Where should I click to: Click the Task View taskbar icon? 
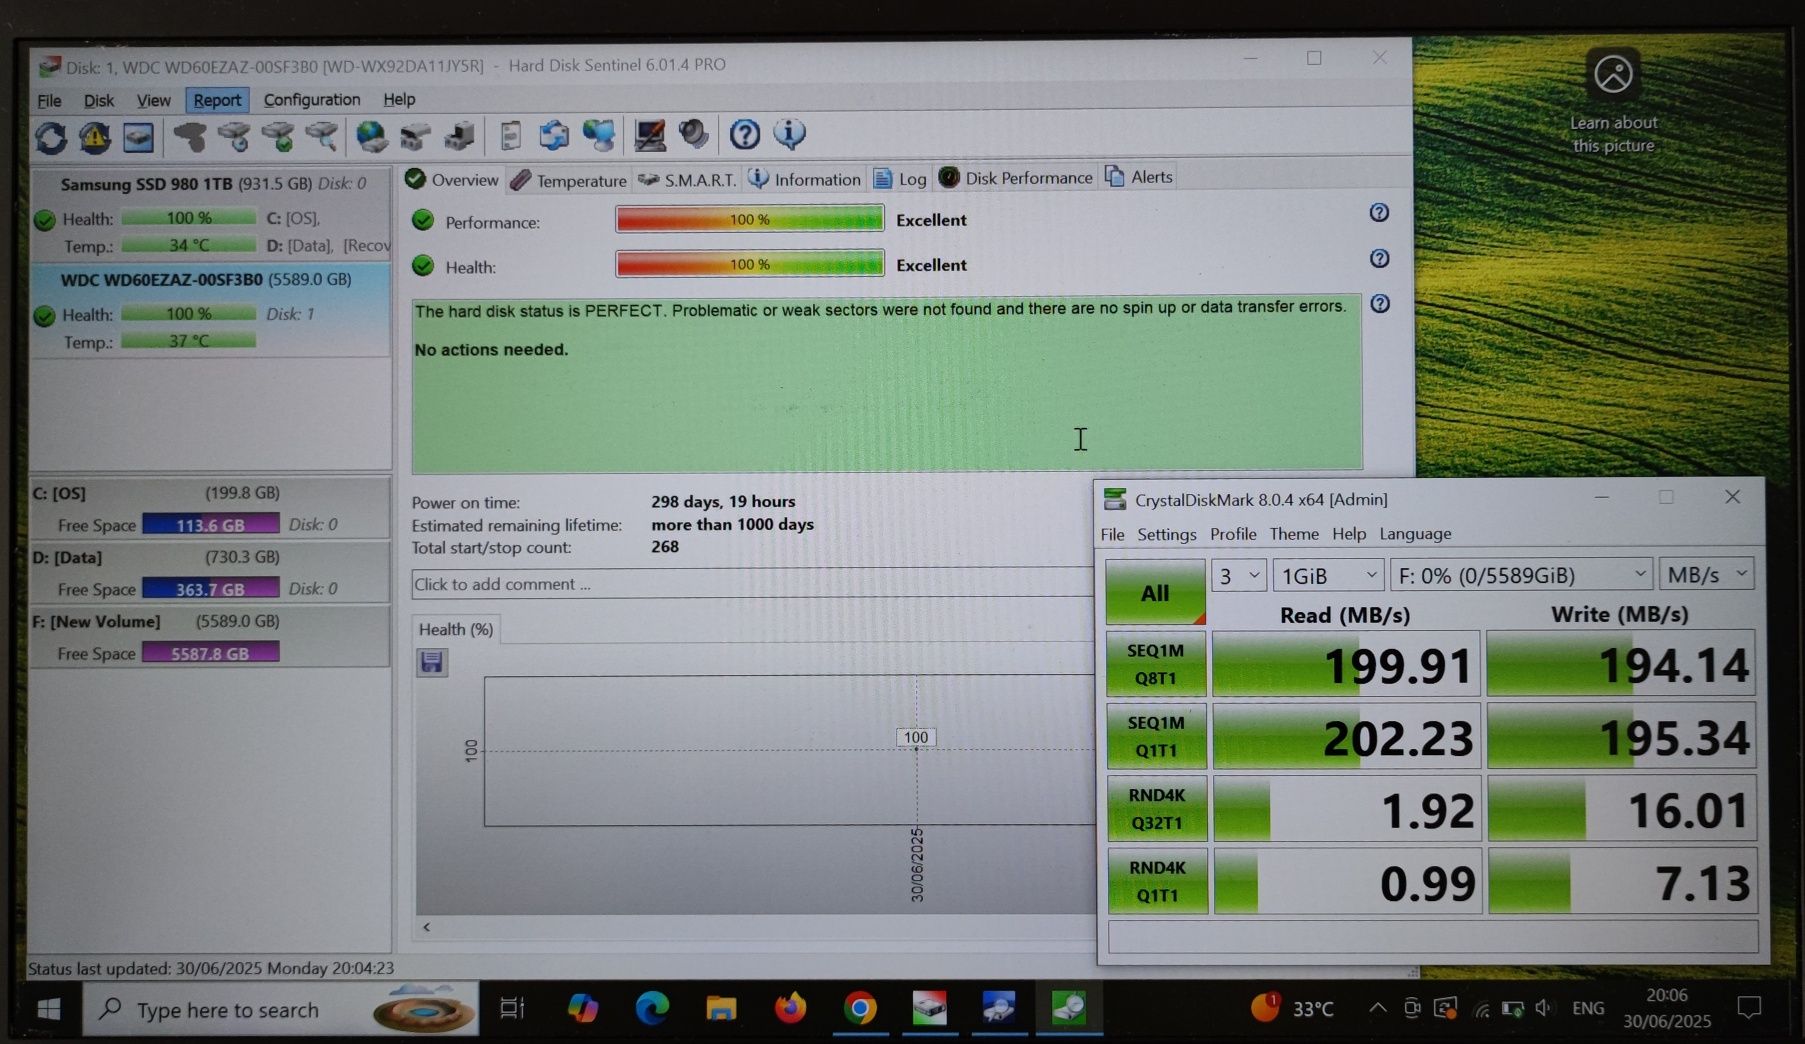tap(512, 1008)
